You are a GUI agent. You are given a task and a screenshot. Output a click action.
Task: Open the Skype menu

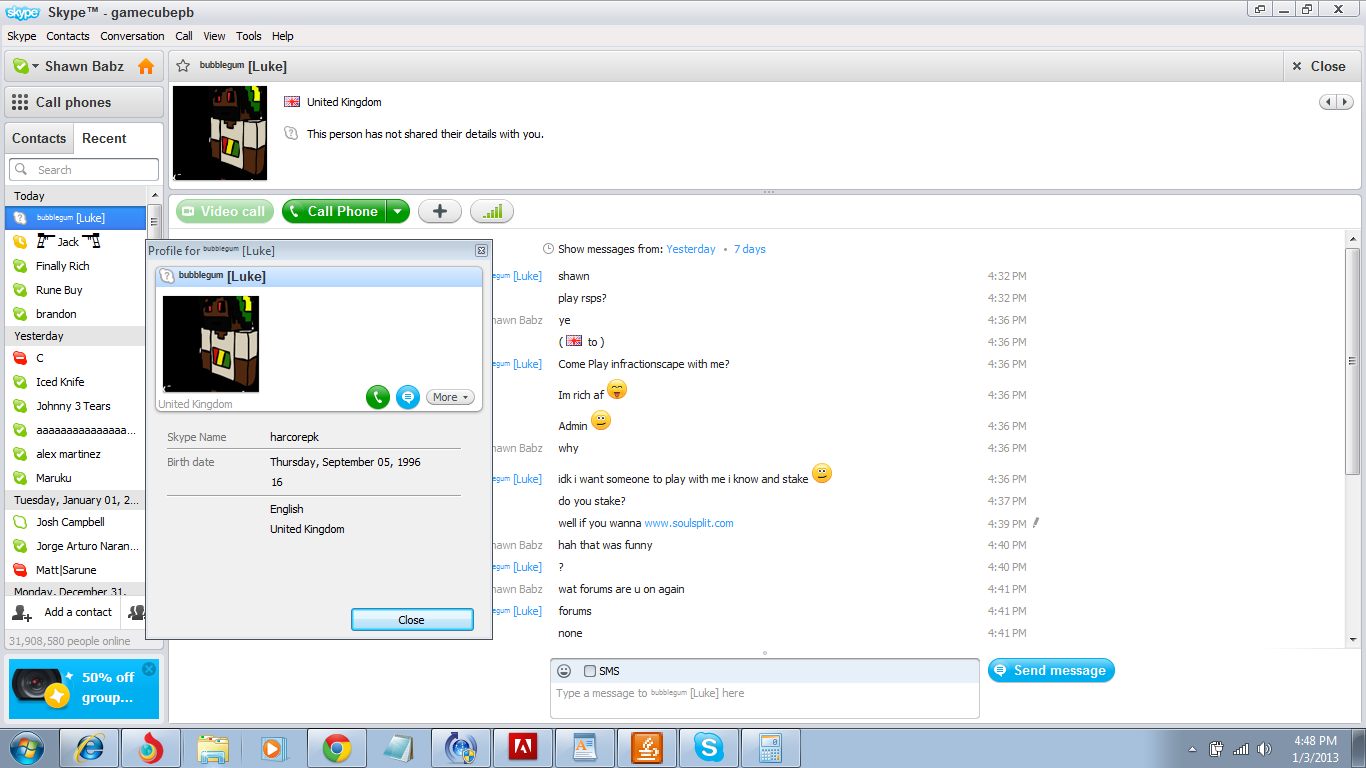click(21, 36)
